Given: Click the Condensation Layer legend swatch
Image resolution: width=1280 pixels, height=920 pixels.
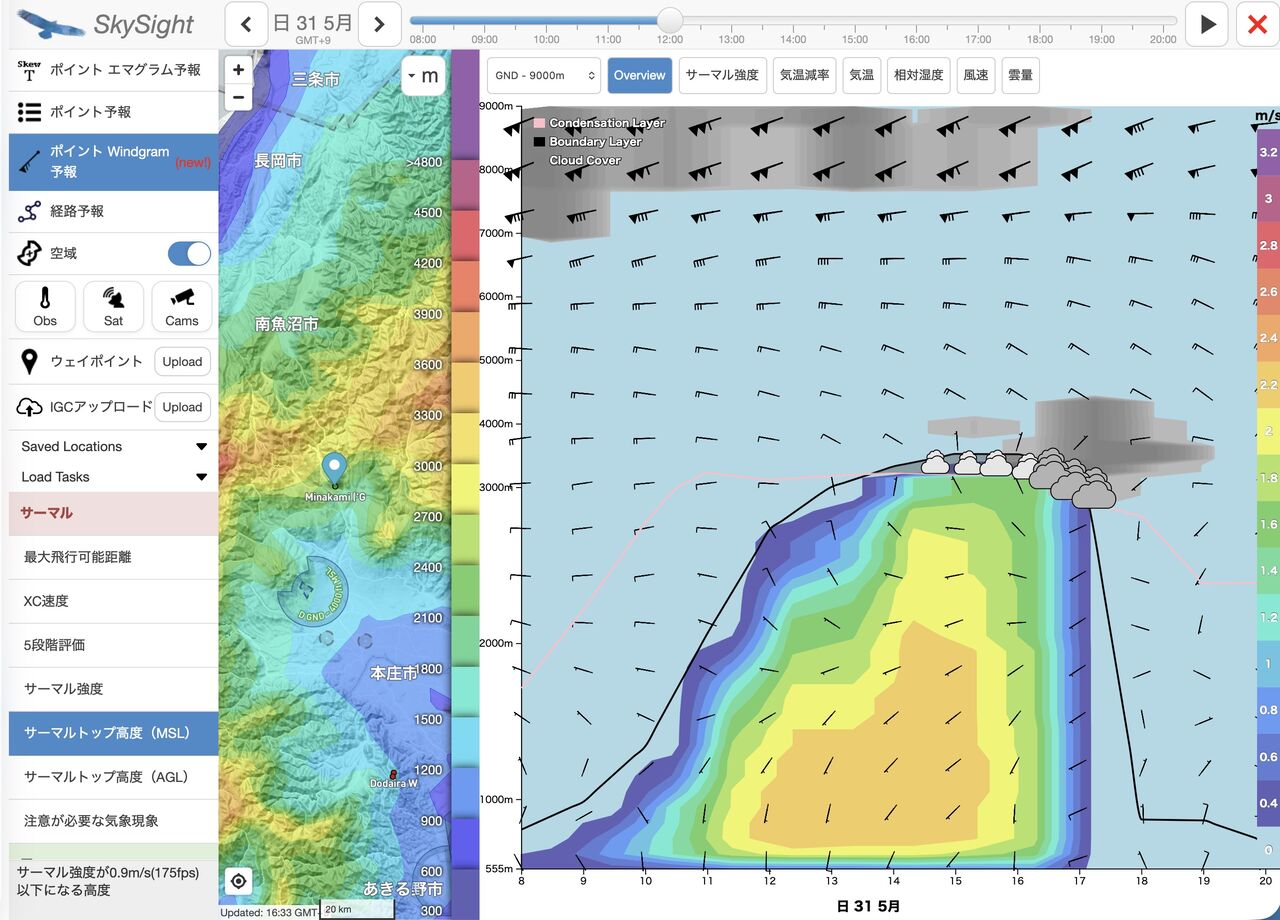Looking at the screenshot, I should [539, 123].
